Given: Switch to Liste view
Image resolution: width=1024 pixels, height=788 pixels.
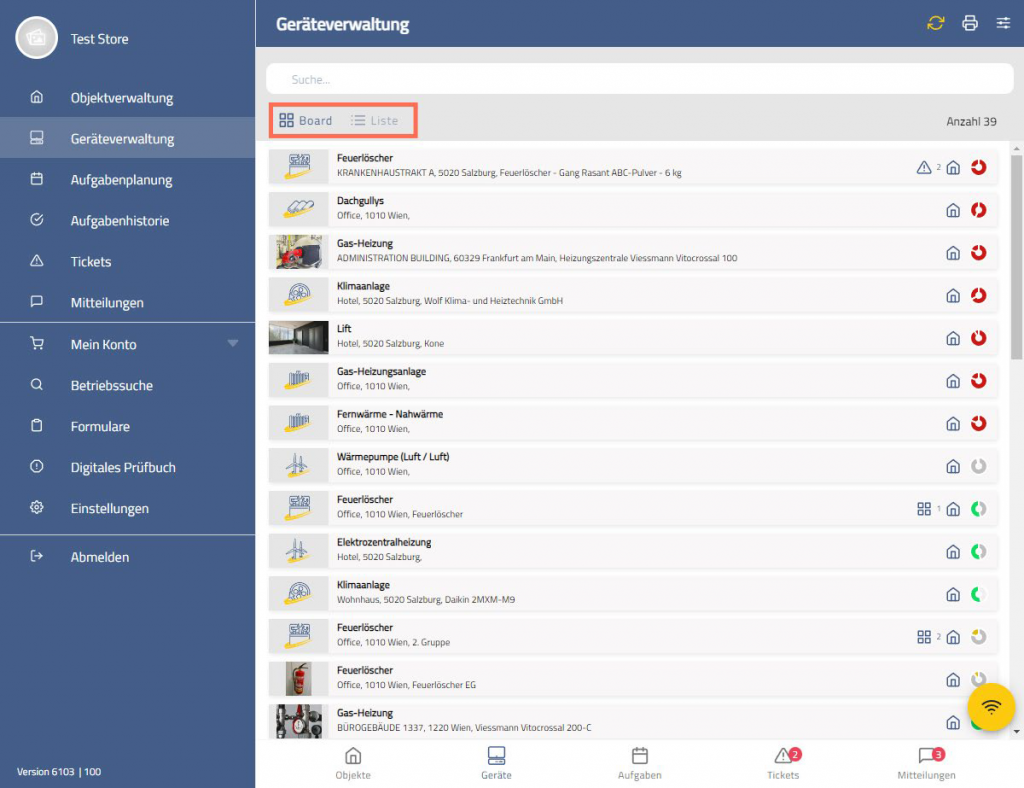Looking at the screenshot, I should (374, 121).
